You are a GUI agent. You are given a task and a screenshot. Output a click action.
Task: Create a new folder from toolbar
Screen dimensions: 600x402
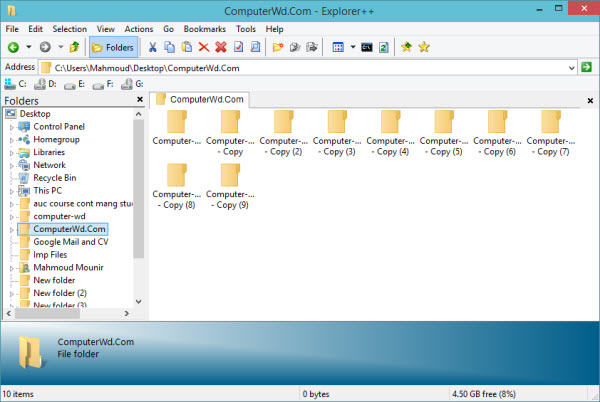(278, 47)
